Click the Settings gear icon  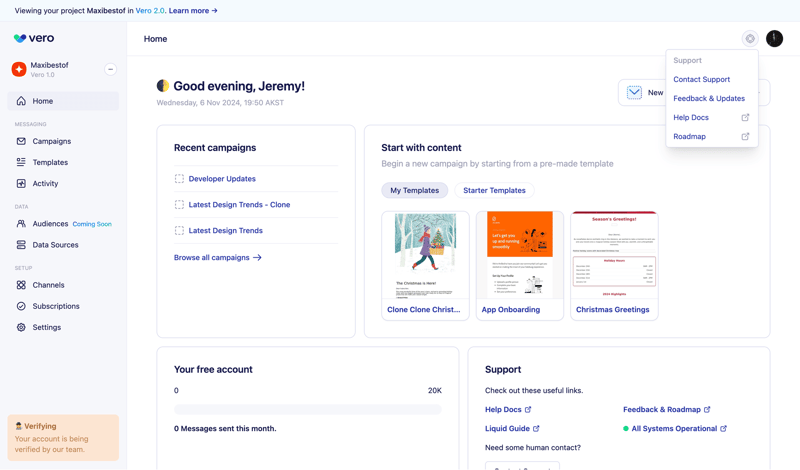click(21, 327)
